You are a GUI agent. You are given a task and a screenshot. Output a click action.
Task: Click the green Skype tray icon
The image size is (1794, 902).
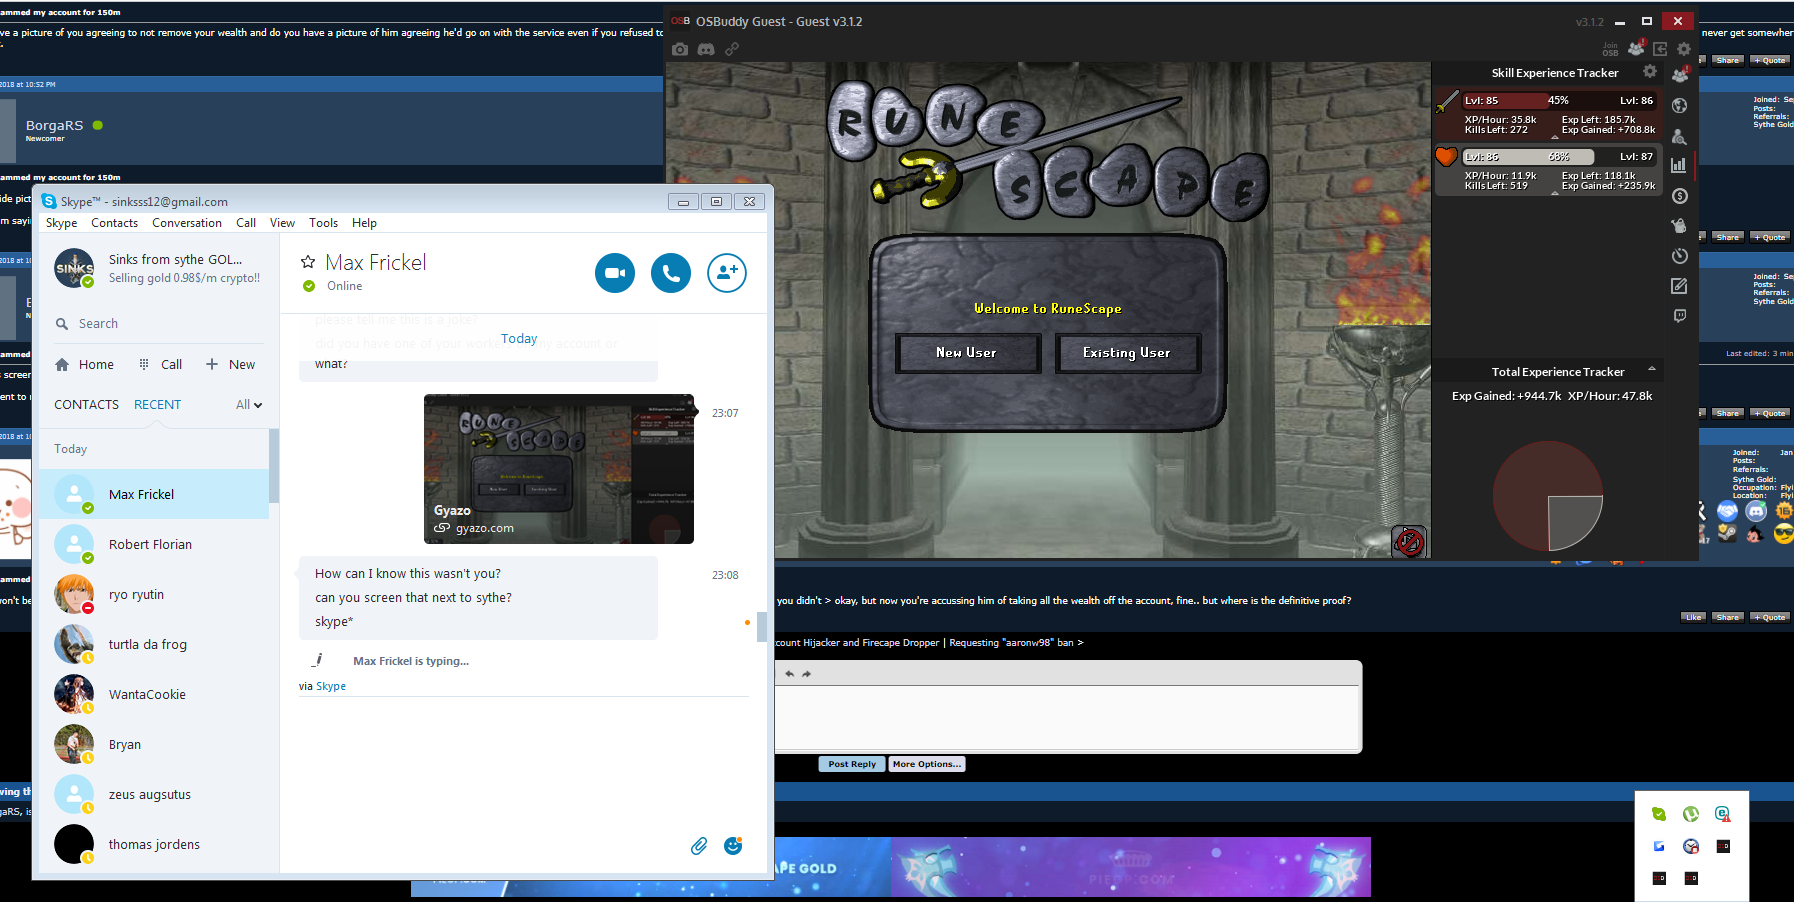tap(1659, 814)
